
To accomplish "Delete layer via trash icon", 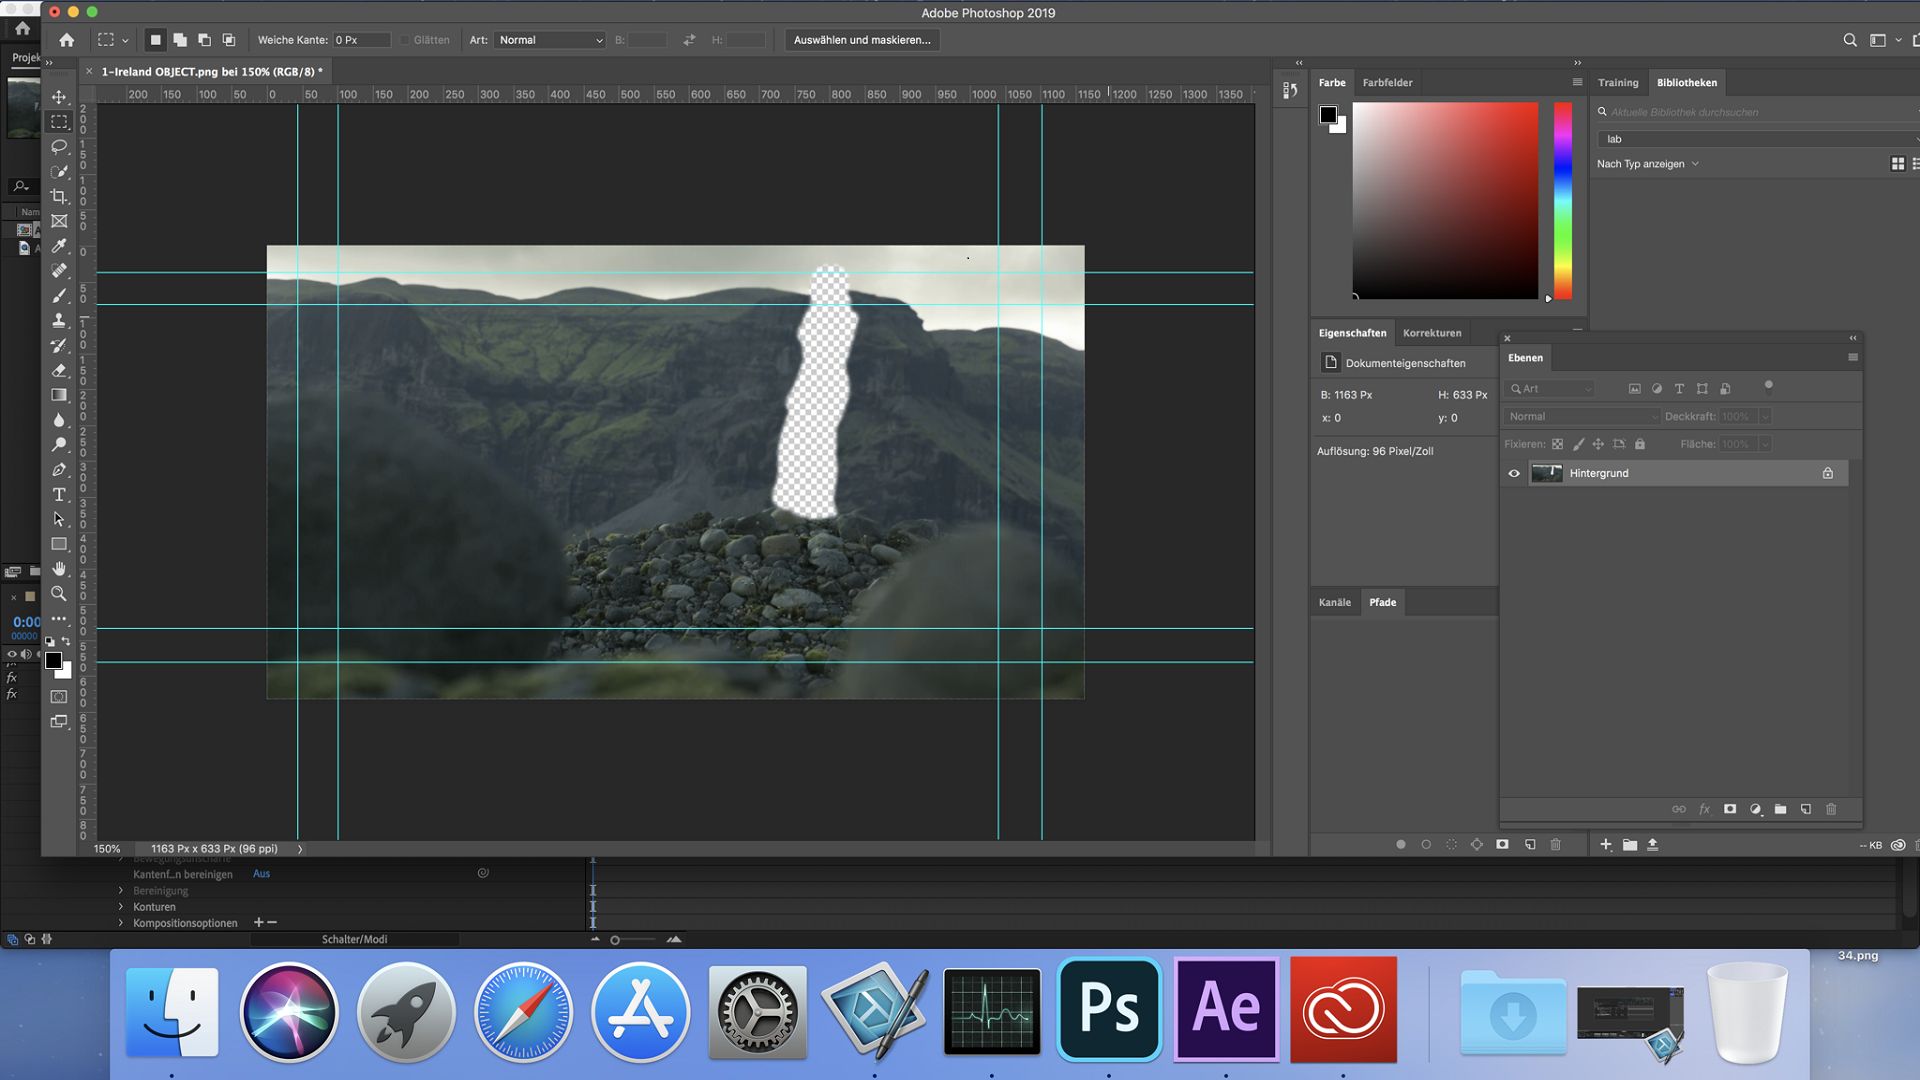I will pos(1832,810).
